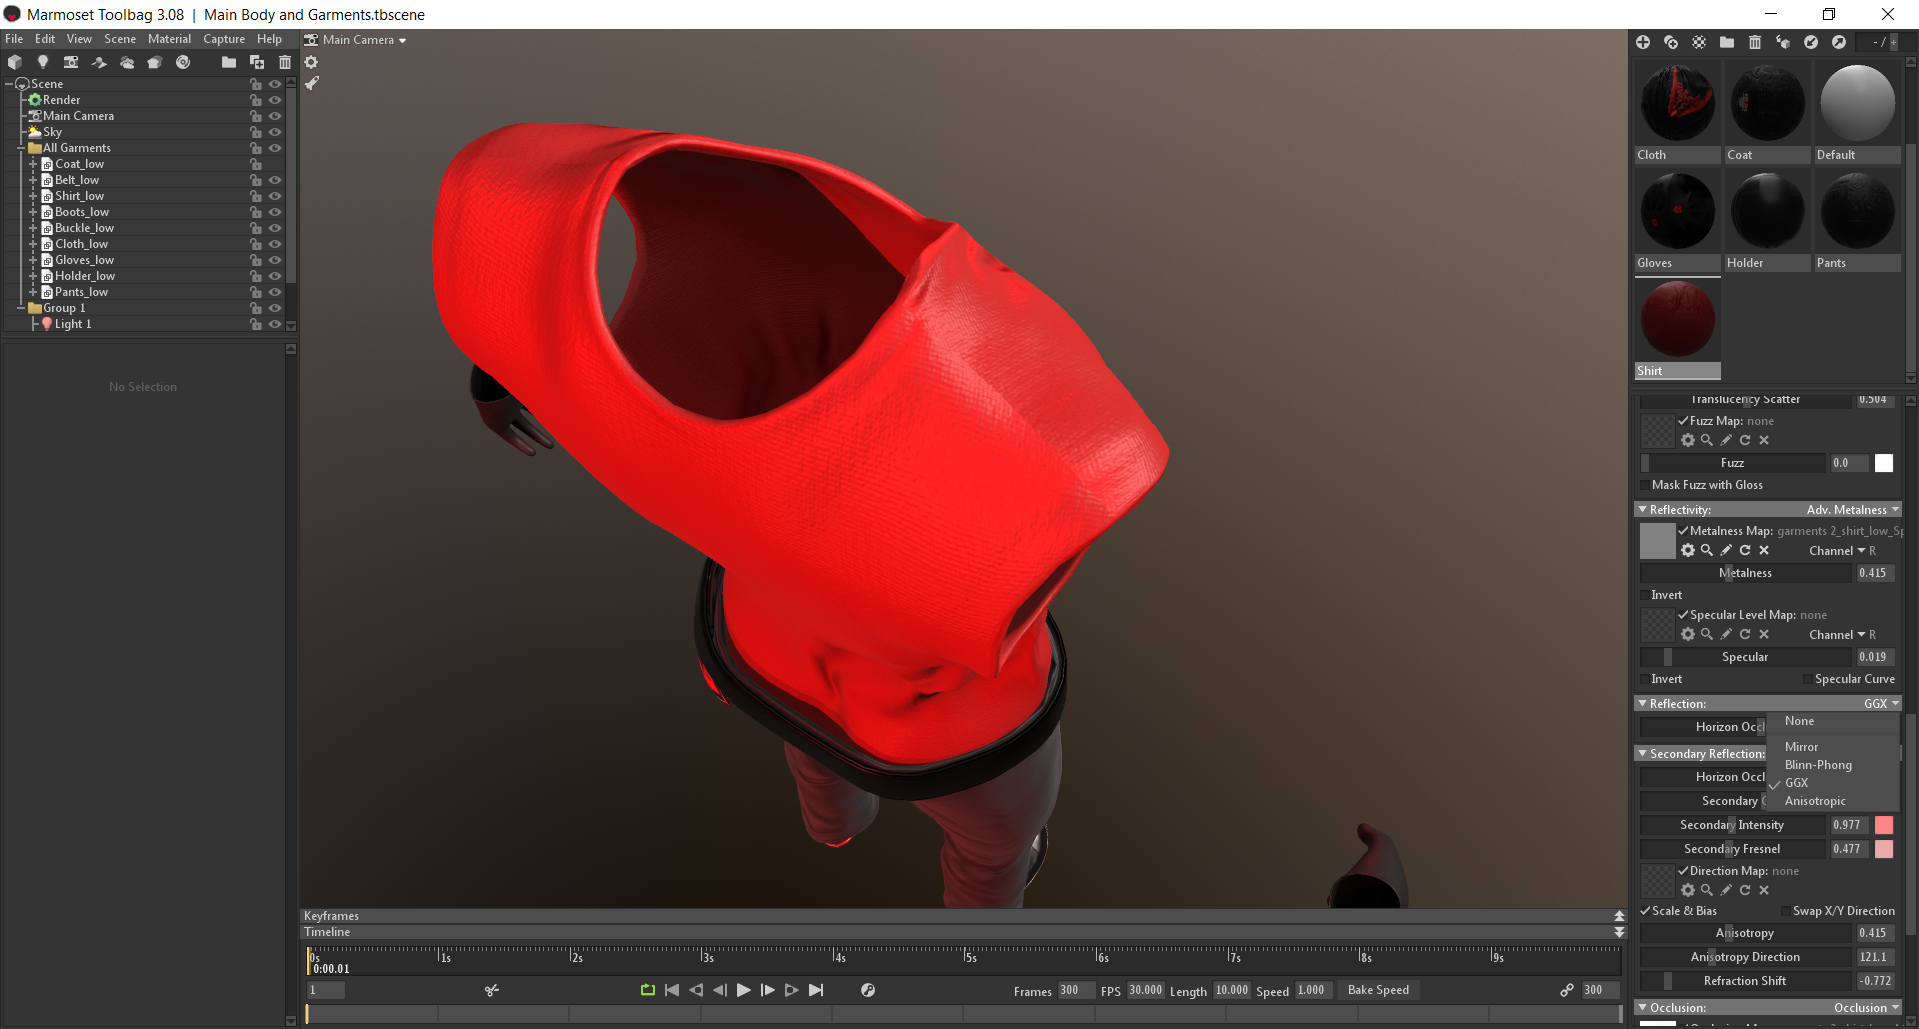The image size is (1919, 1029).
Task: Click the scissors icon in timeline
Action: pos(492,990)
